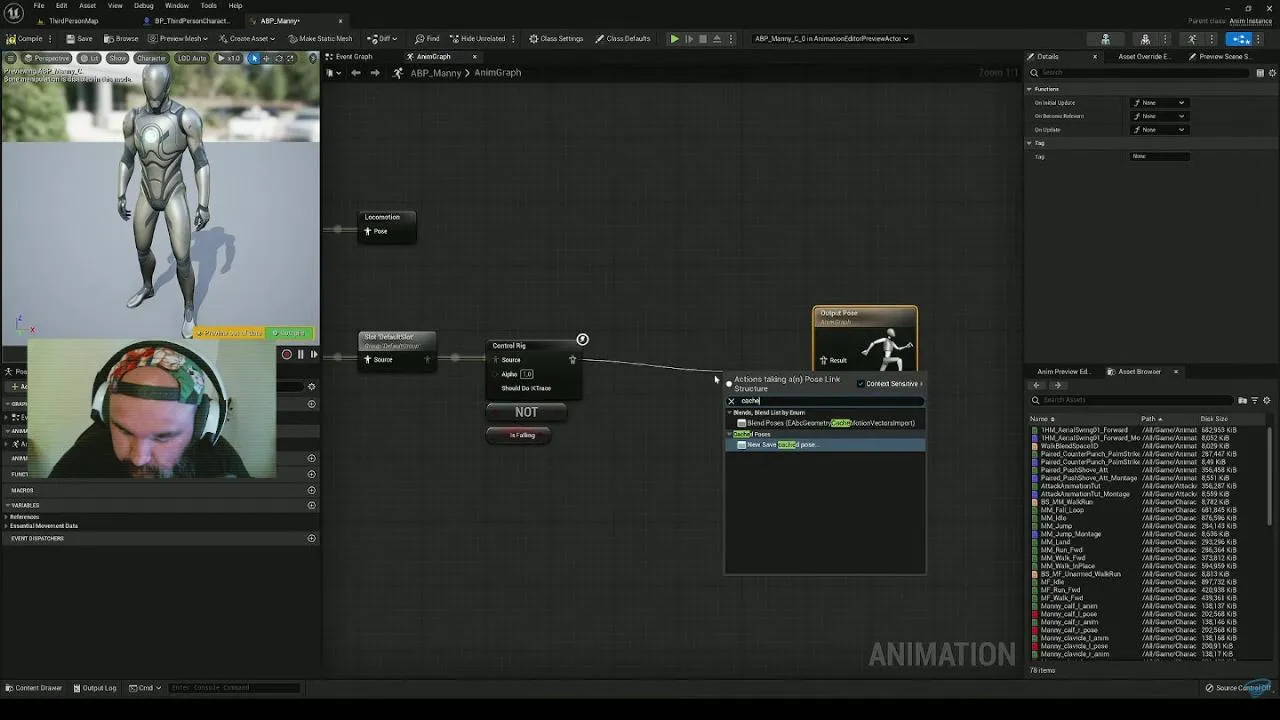Select MM_Idle in the asset browser
1280x720 pixels.
[1054, 518]
